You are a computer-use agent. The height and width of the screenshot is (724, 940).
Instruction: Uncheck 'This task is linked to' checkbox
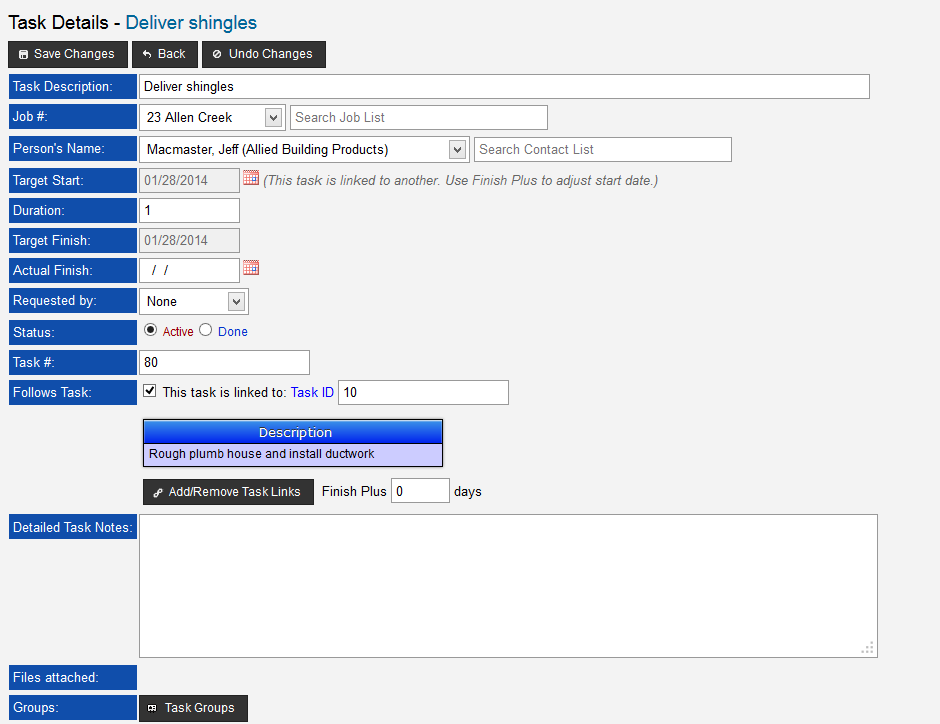tap(150, 391)
